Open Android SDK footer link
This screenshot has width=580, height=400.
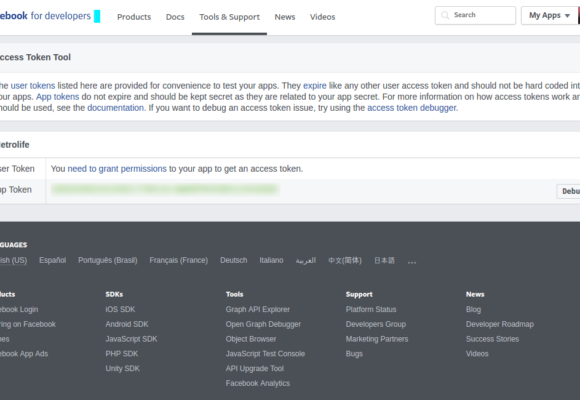pyautogui.click(x=127, y=324)
